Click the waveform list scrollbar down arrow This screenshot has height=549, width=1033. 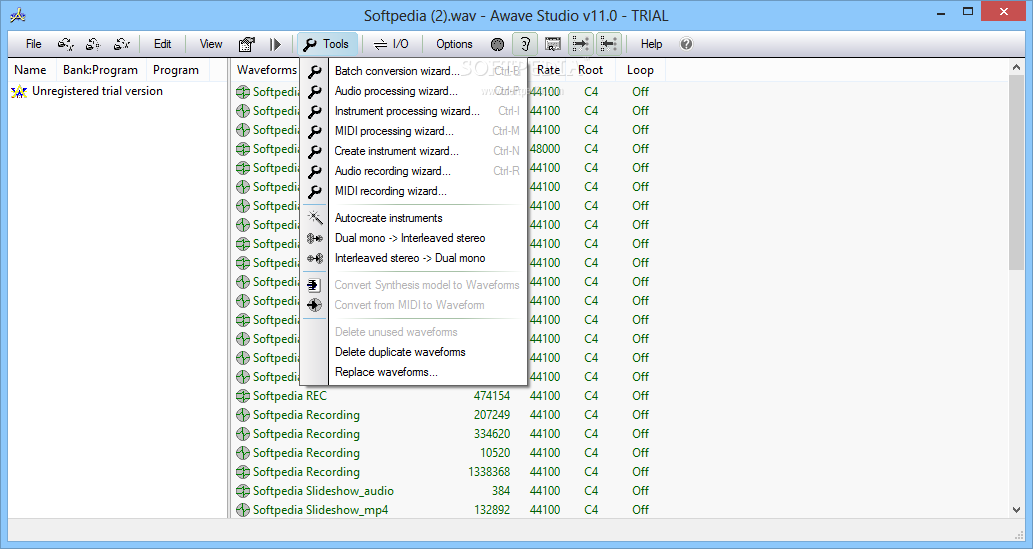1017,509
